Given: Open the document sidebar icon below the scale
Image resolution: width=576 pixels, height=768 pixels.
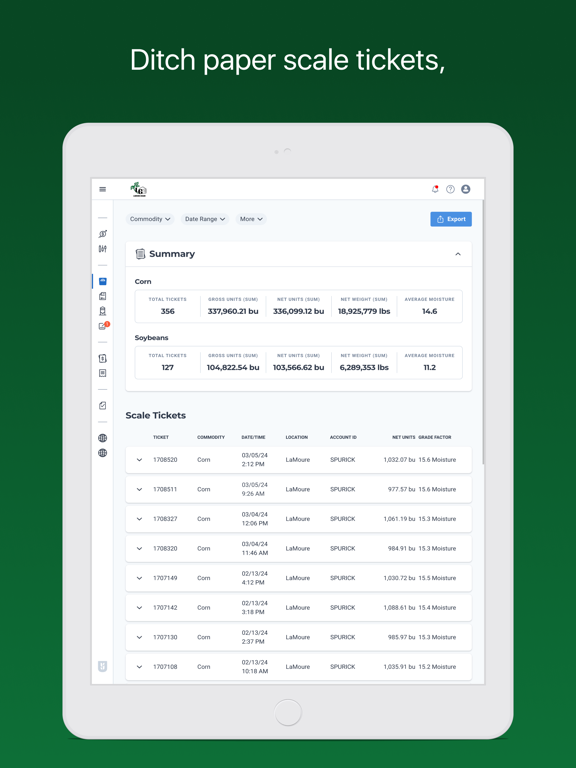Looking at the screenshot, I should (x=102, y=296).
